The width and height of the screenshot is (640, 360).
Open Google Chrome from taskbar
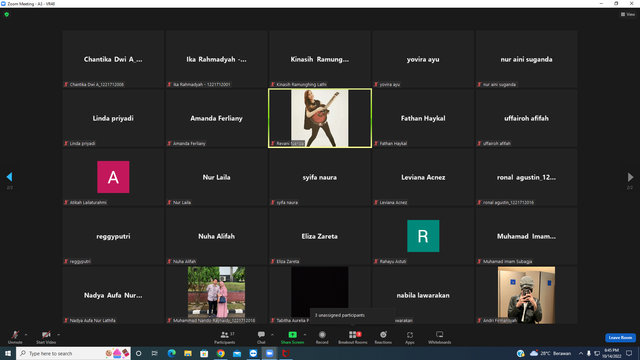(x=220, y=353)
